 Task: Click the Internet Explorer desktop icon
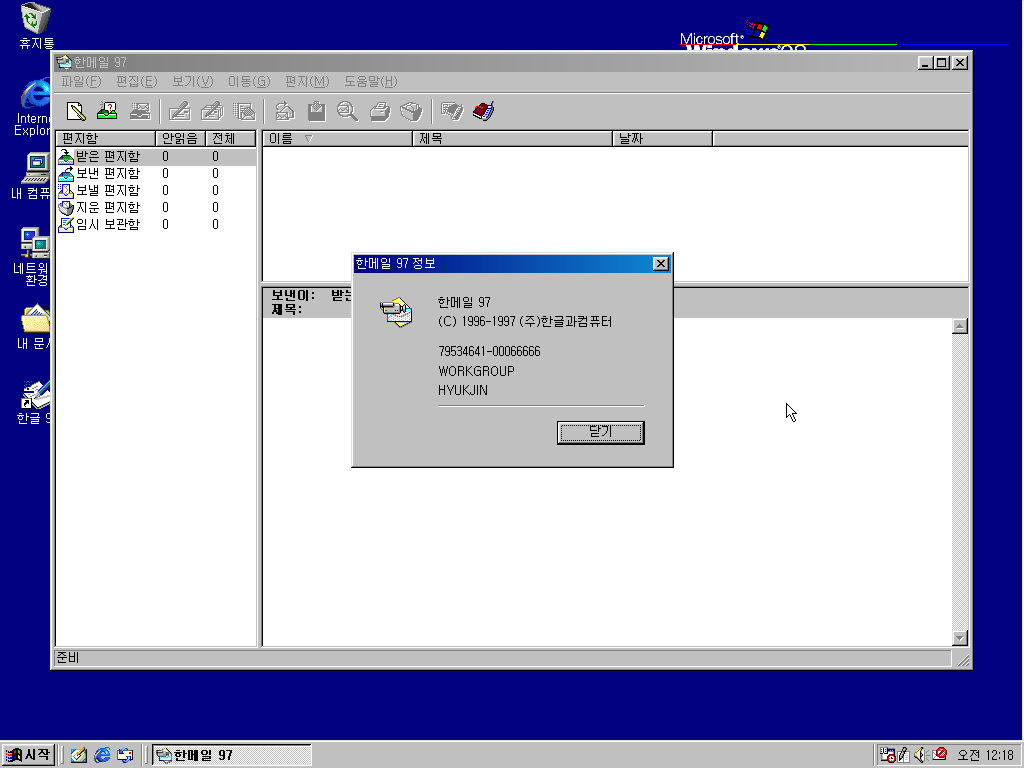pyautogui.click(x=34, y=107)
